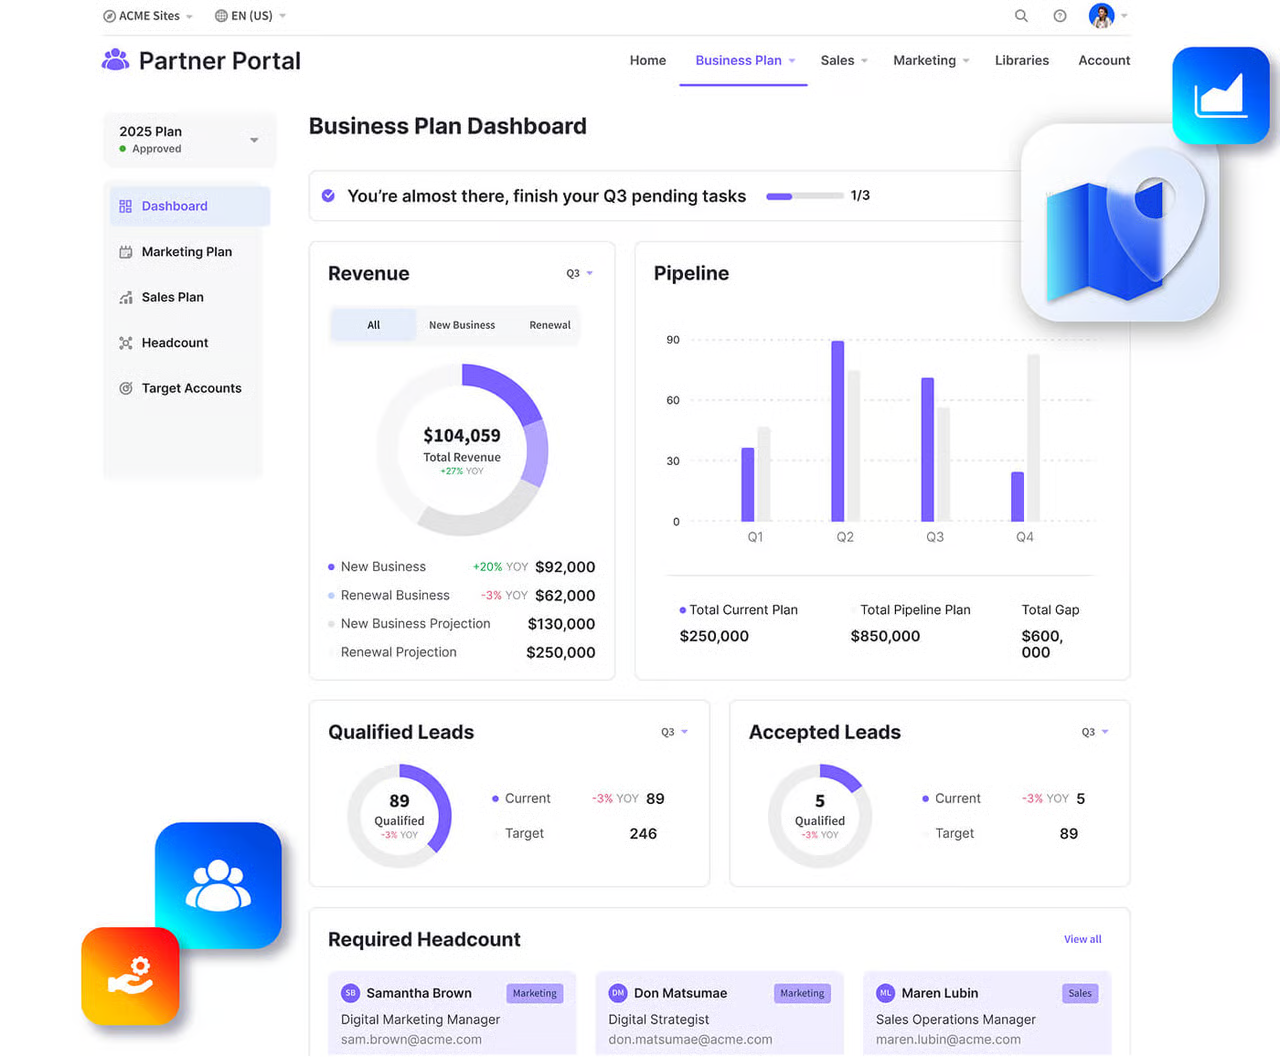
Task: Click the search magnifier icon
Action: pos(1021,16)
